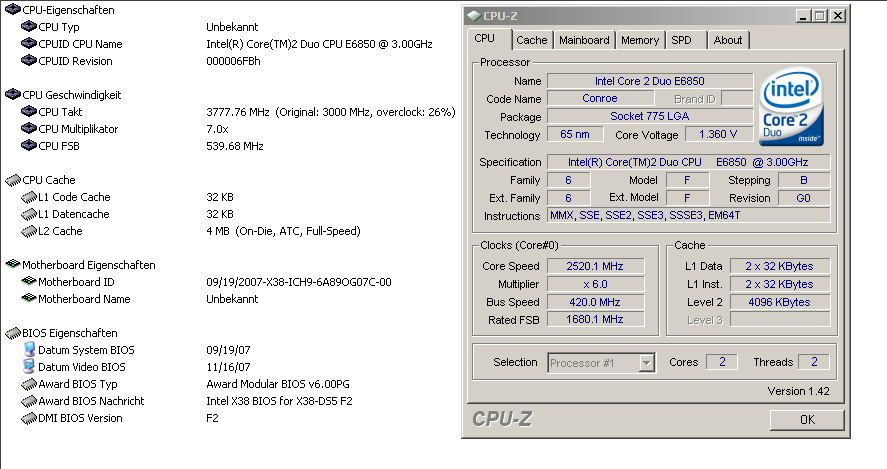Select the CPU FSB value 539.68 MHz
887x469 pixels.
pos(235,146)
